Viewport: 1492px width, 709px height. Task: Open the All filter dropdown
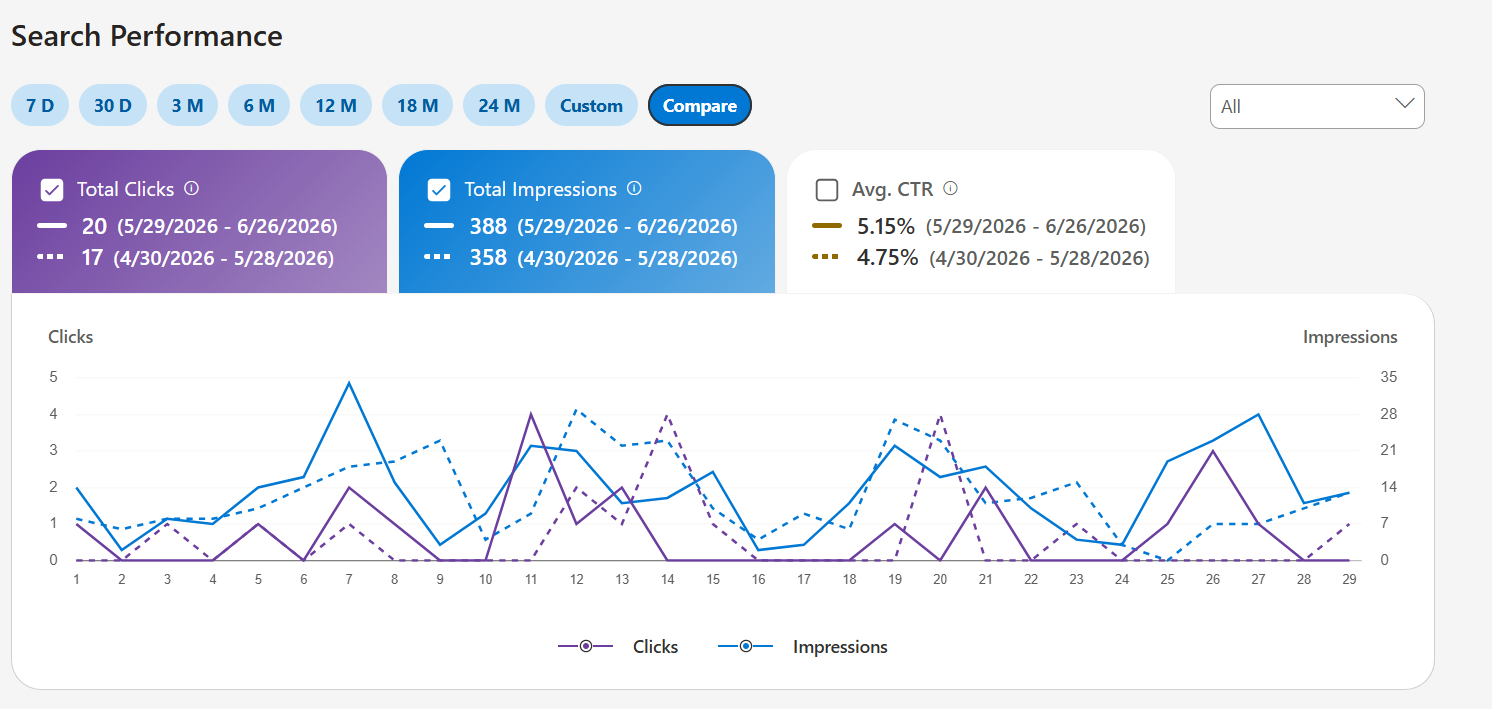(x=1317, y=106)
